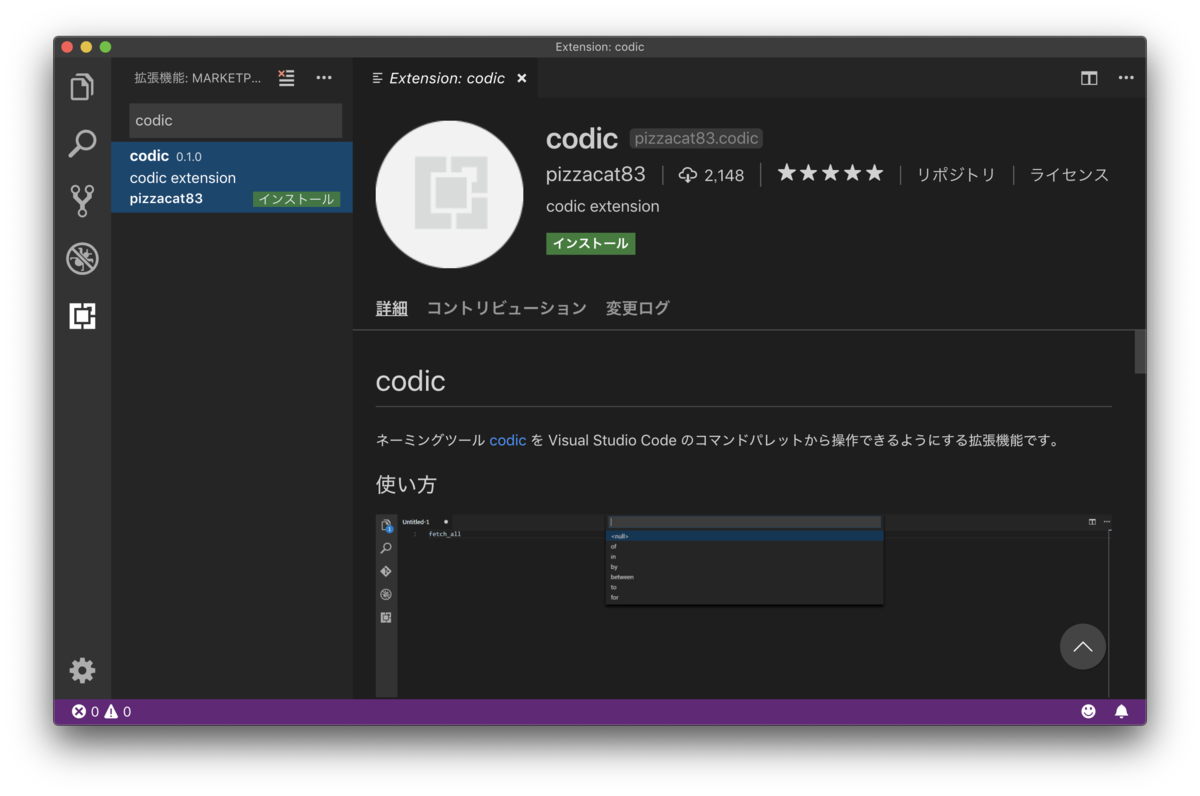Image resolution: width=1200 pixels, height=796 pixels.
Task: Switch to the コントリビューション tab
Action: point(507,308)
